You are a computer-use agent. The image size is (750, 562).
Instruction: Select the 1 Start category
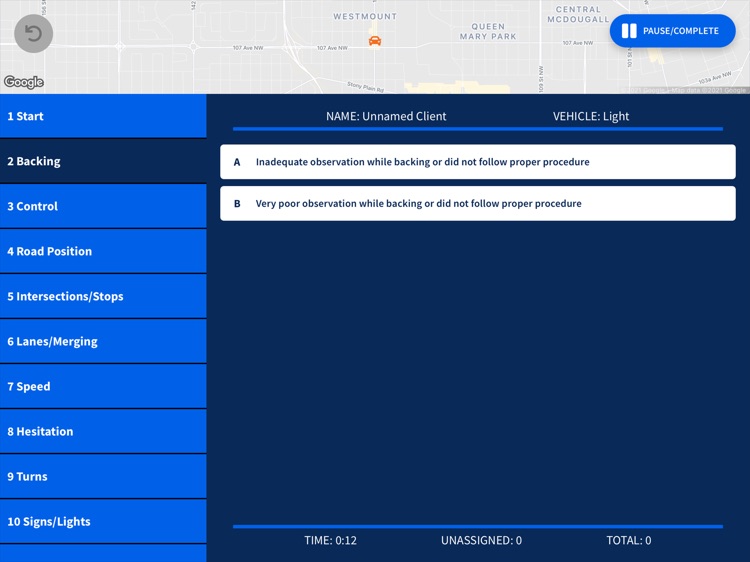(x=103, y=116)
